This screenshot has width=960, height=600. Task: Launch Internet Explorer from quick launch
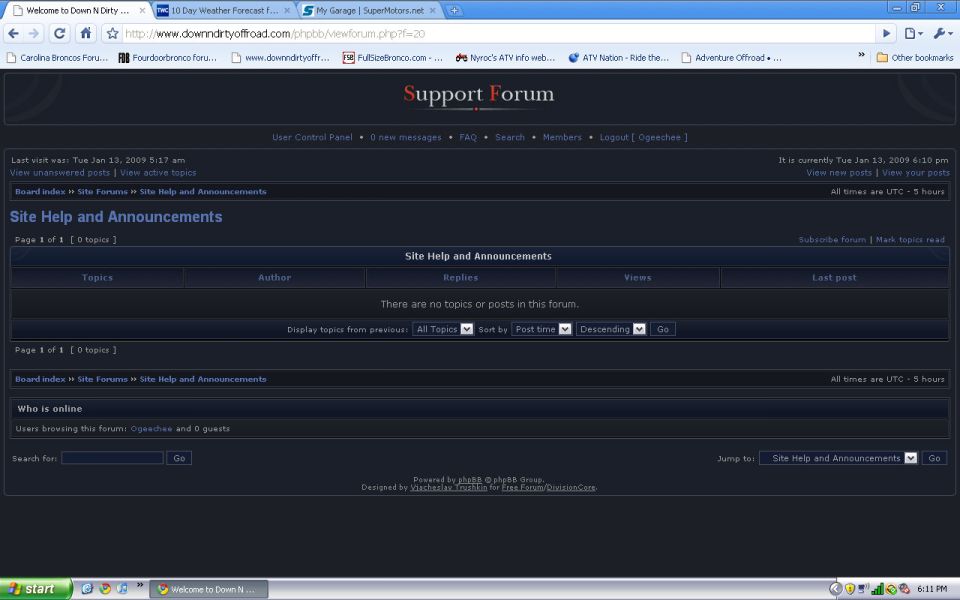point(87,588)
